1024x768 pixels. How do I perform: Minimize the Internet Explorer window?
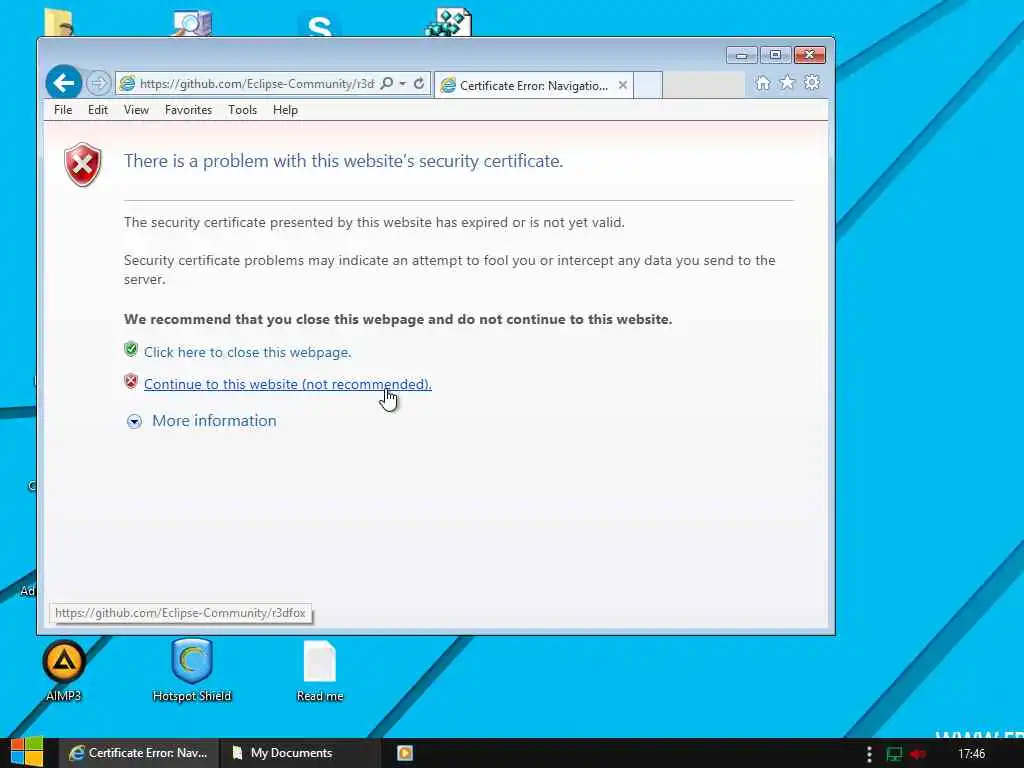741,56
